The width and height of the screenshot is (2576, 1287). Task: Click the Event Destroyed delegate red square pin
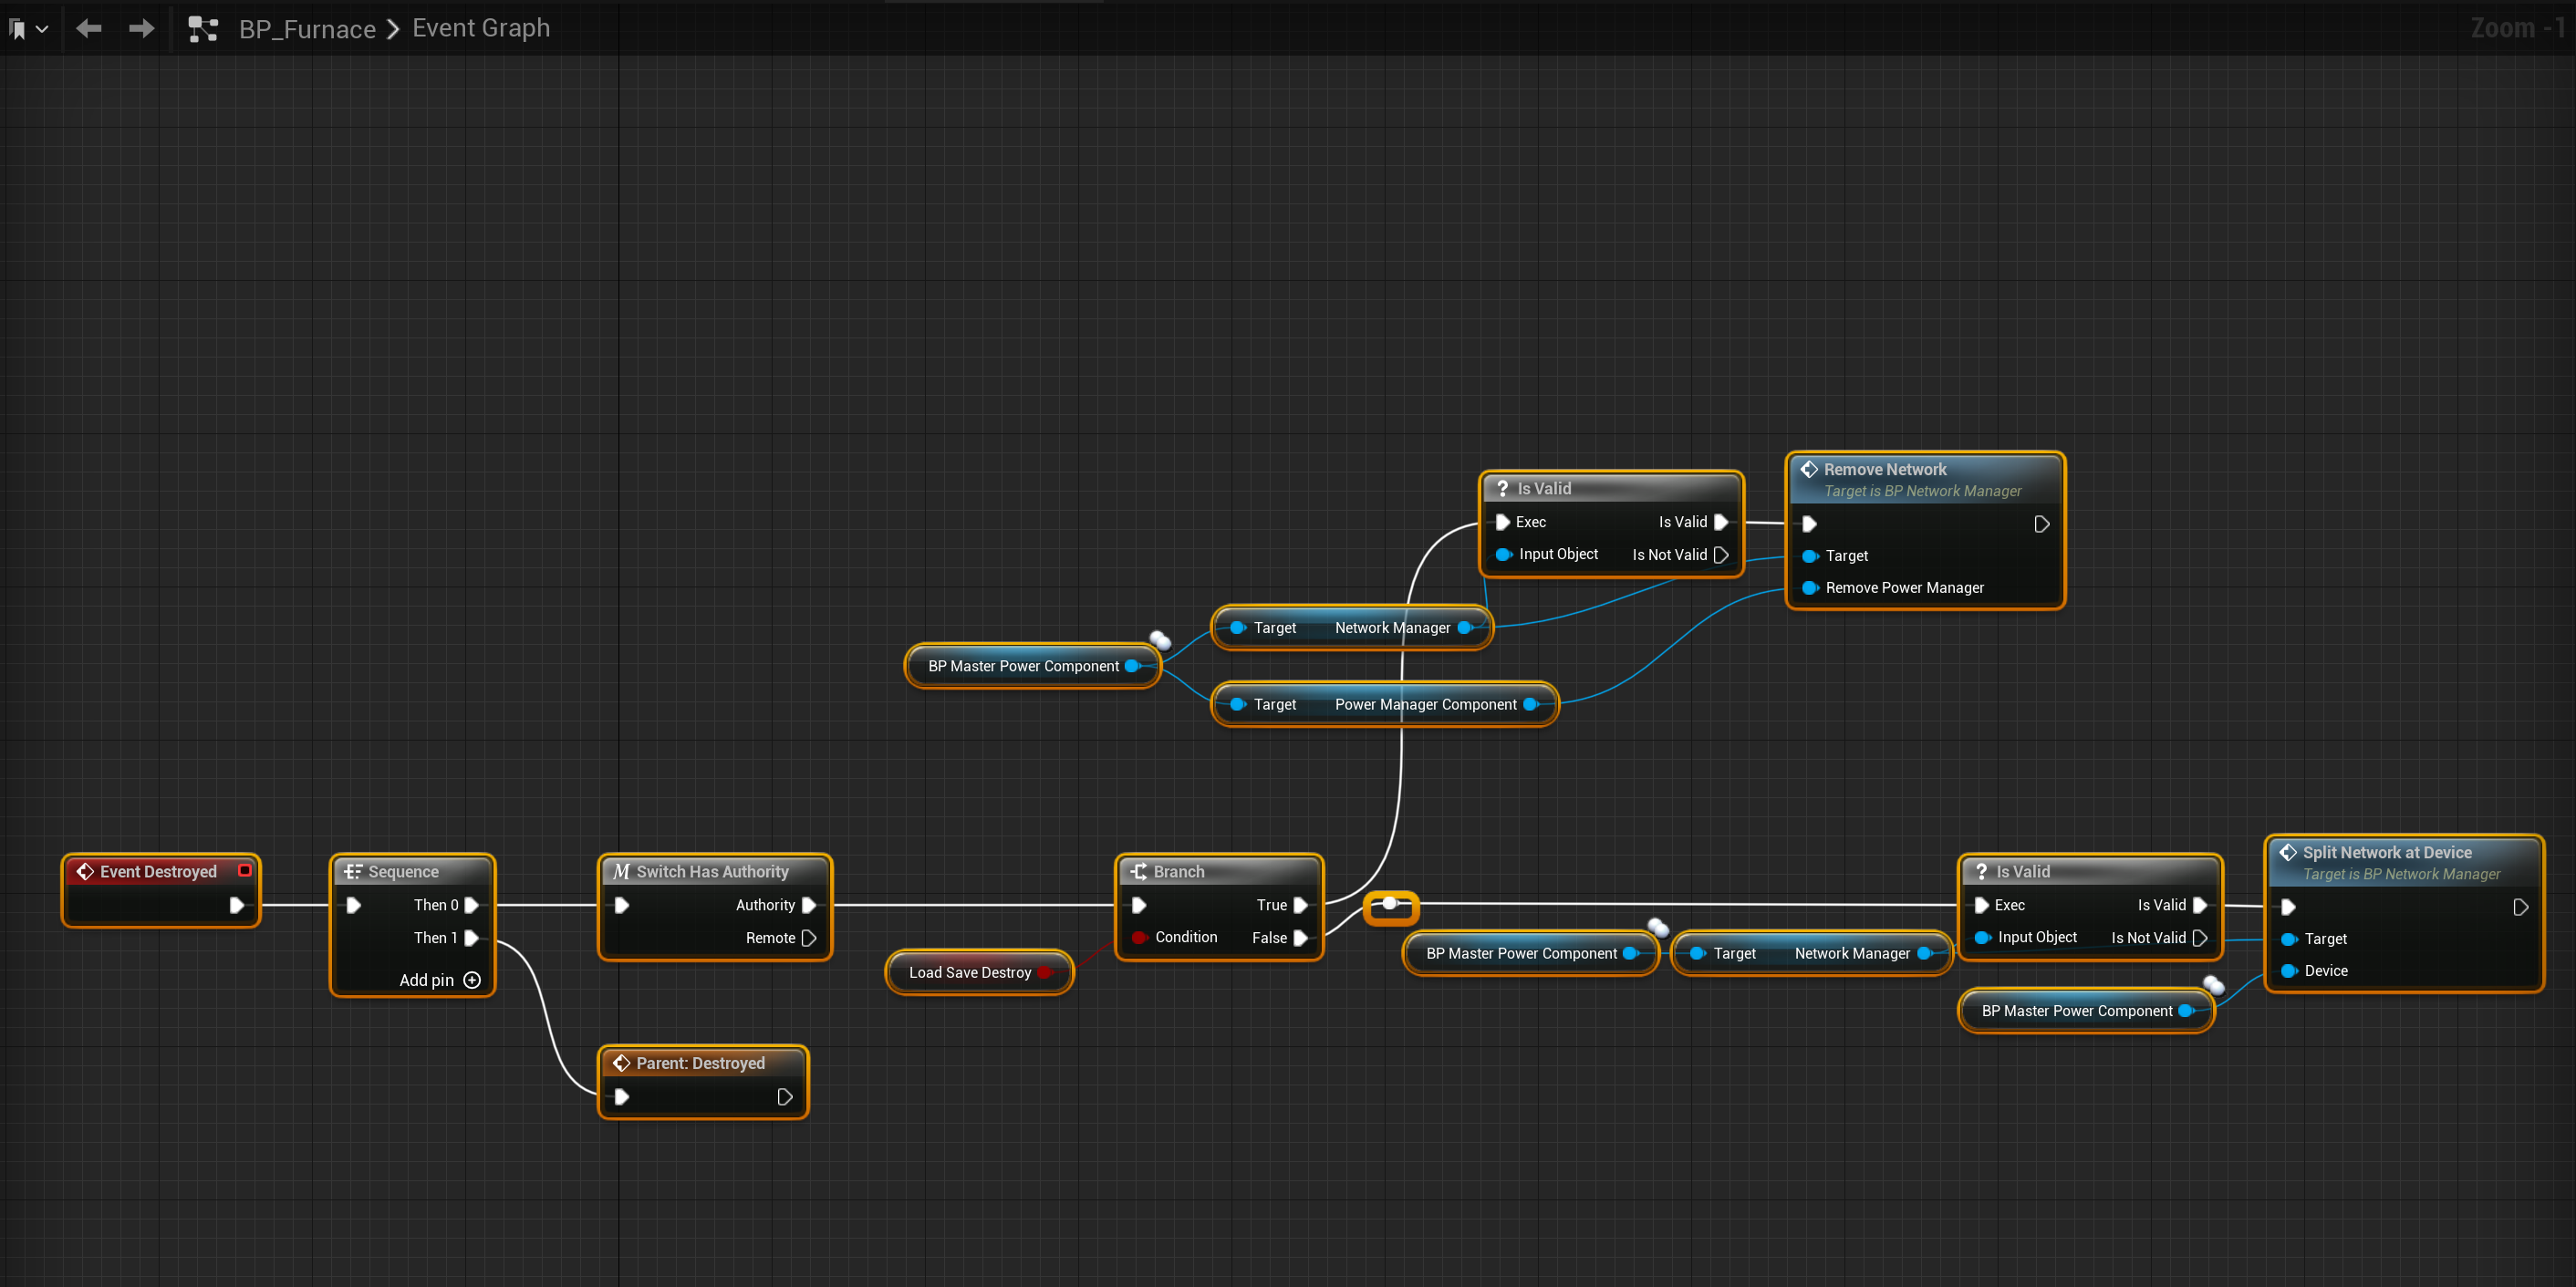[x=244, y=870]
